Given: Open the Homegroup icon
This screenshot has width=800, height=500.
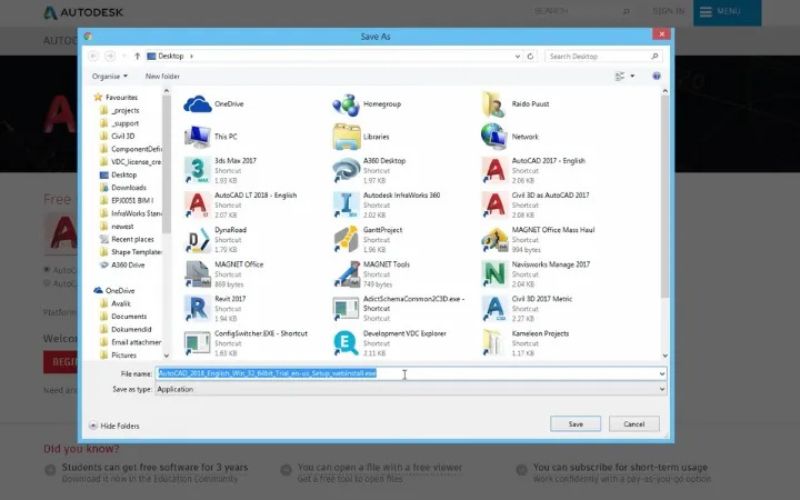Looking at the screenshot, I should click(x=366, y=104).
